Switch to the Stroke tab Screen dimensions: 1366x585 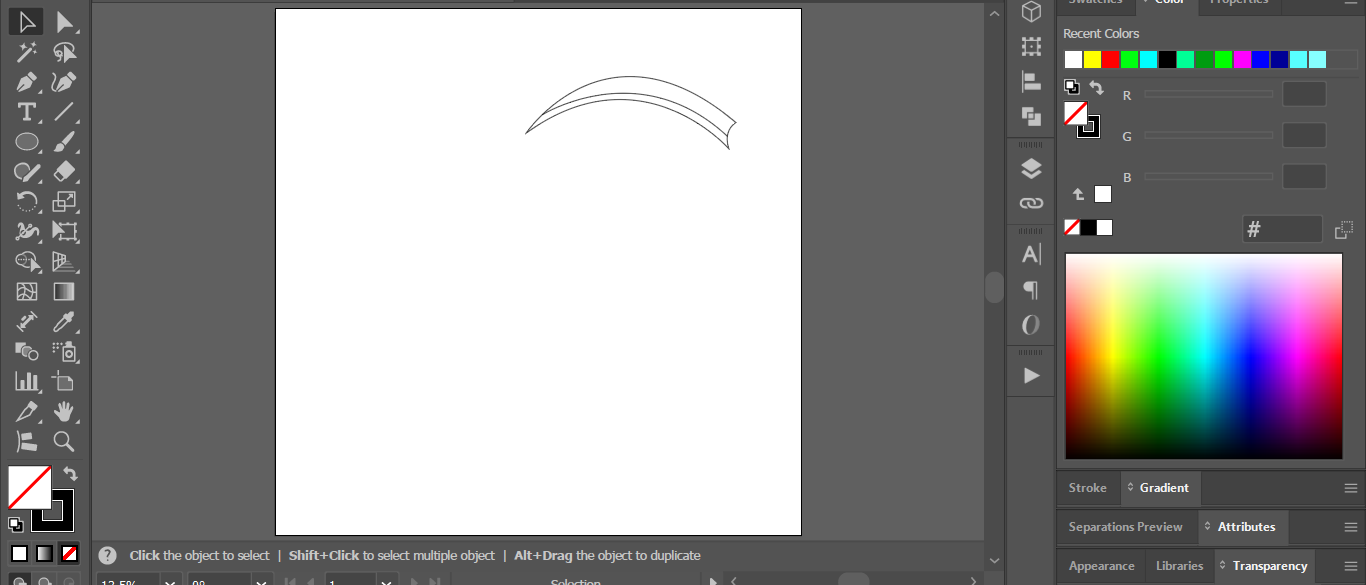tap(1088, 488)
